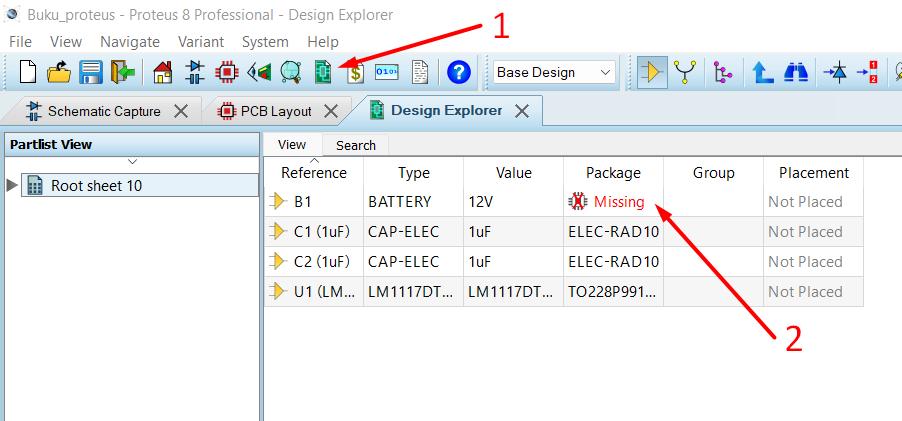
Task: Click the Close Project door icon
Action: click(x=123, y=72)
